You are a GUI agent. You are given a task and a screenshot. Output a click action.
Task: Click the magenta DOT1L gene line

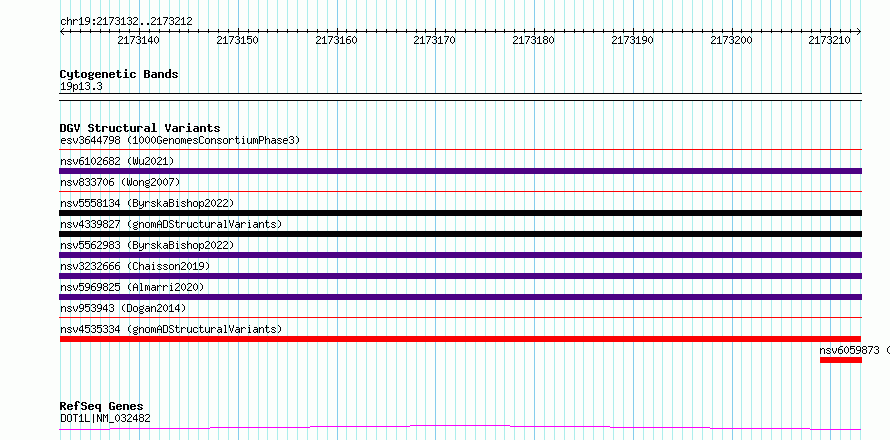click(460, 427)
